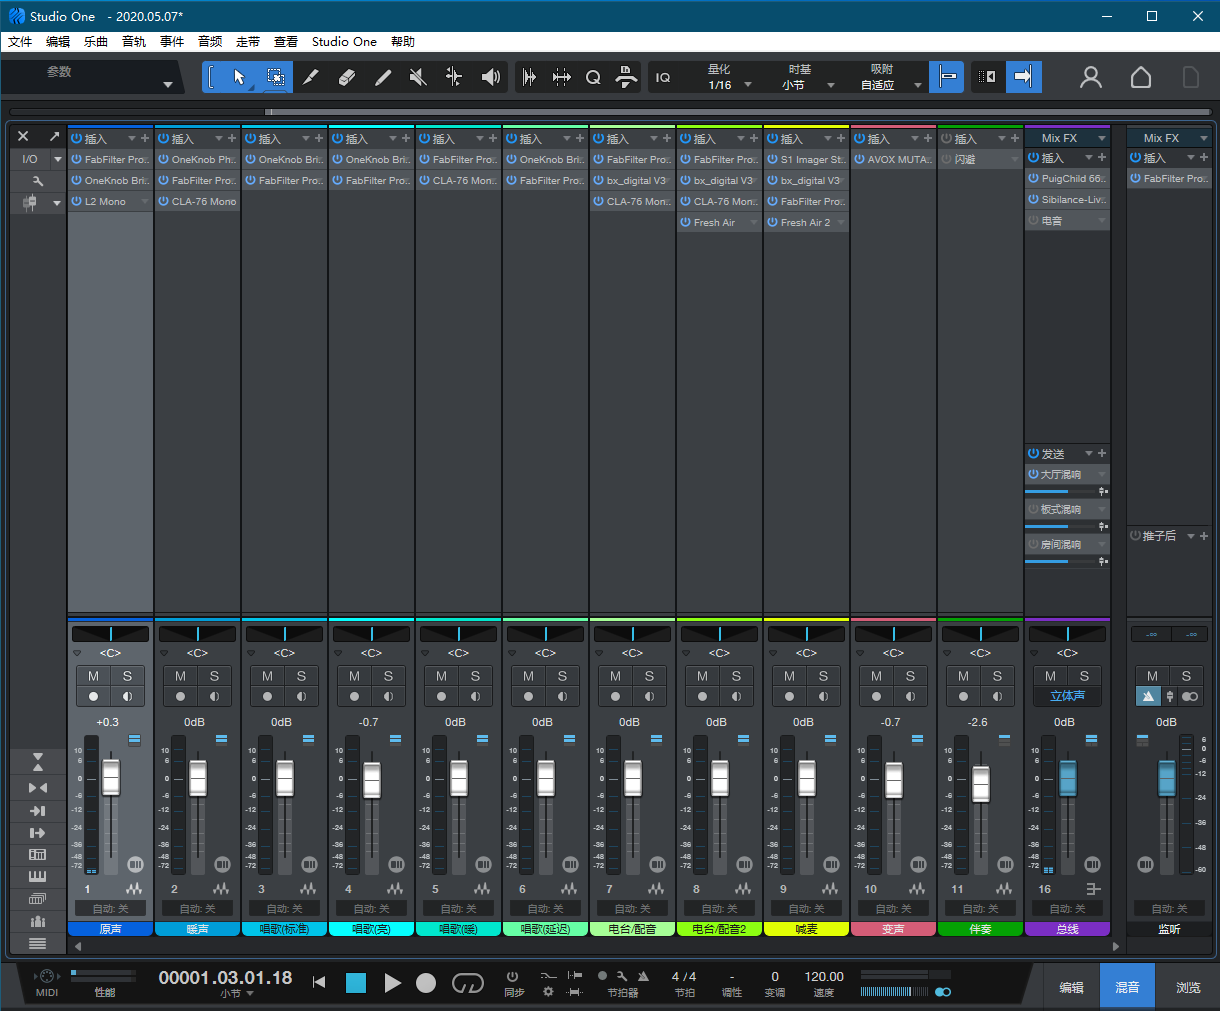The image size is (1220, 1011).
Task: Start playback with the Play button
Action: click(x=393, y=983)
